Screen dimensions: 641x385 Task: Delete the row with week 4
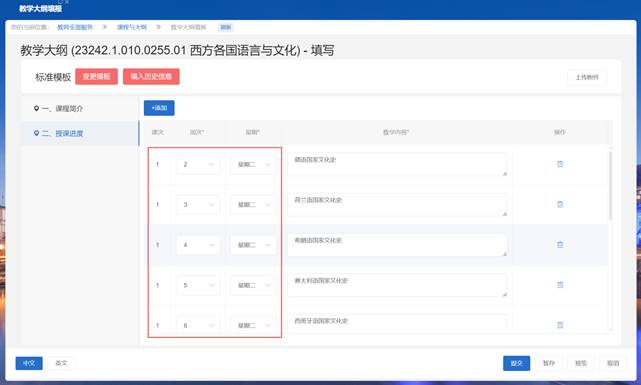560,245
